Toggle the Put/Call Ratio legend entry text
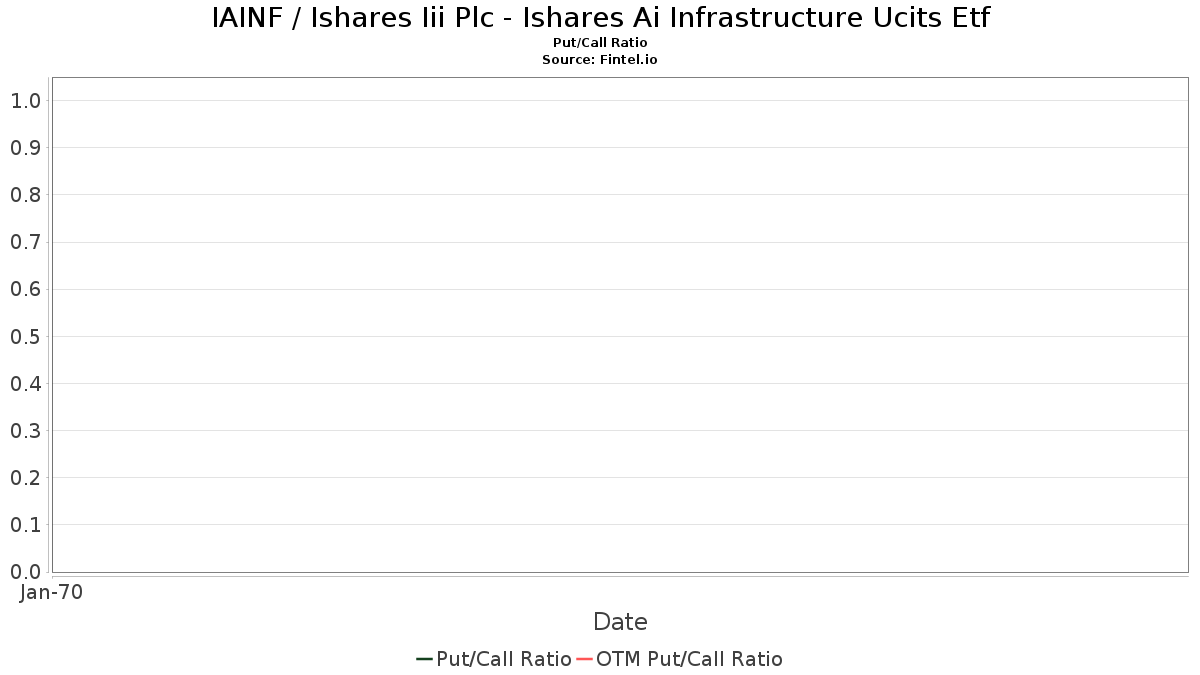 503,659
